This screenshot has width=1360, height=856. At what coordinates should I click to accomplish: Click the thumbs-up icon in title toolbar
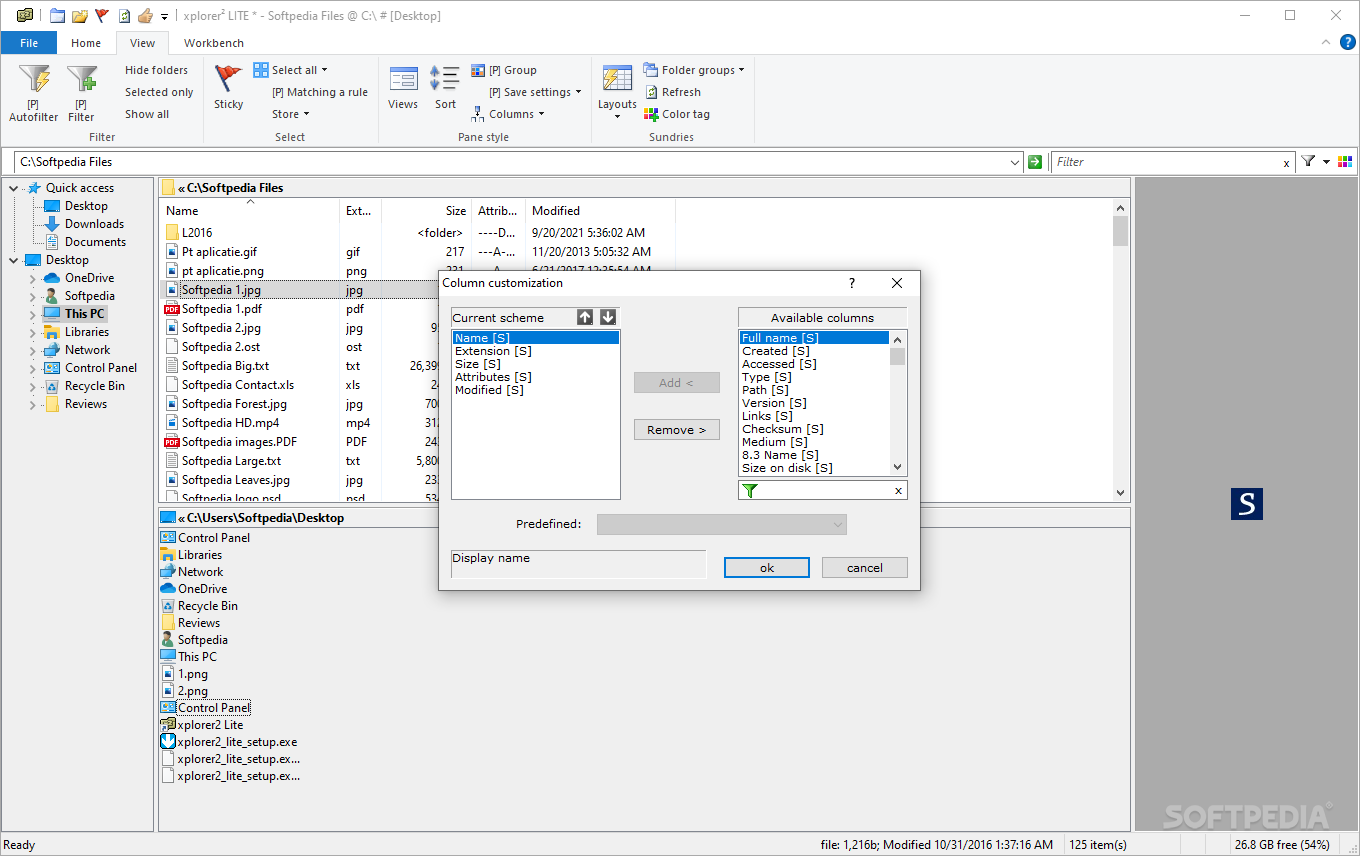(x=145, y=16)
